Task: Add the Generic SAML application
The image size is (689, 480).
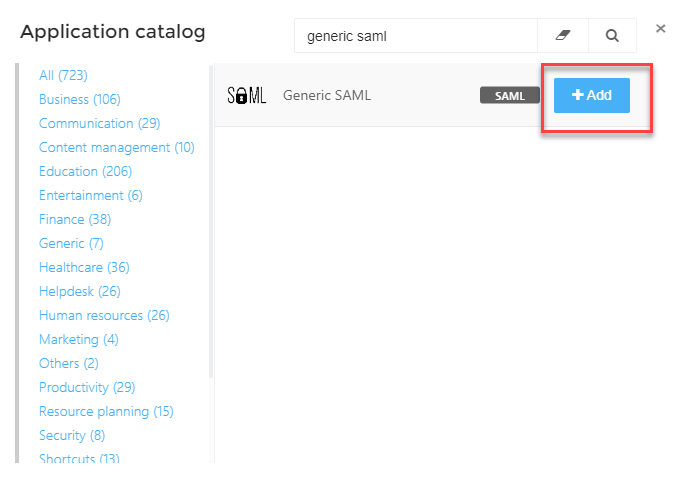Action: point(591,95)
